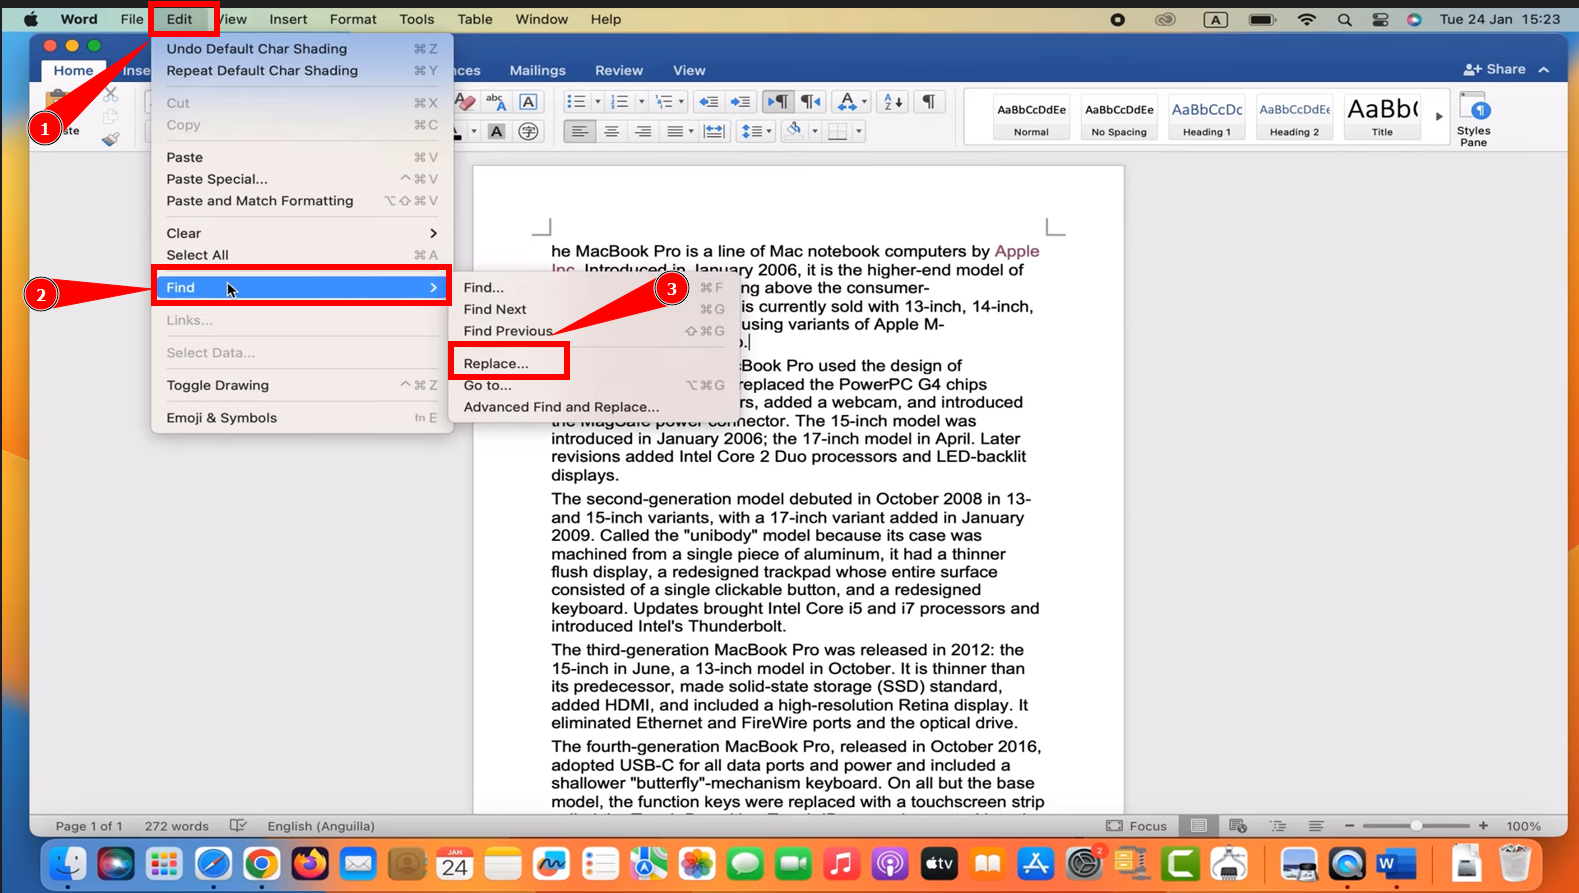Viewport: 1579px width, 893px height.
Task: Expand the line spacing dropdown
Action: coord(769,132)
